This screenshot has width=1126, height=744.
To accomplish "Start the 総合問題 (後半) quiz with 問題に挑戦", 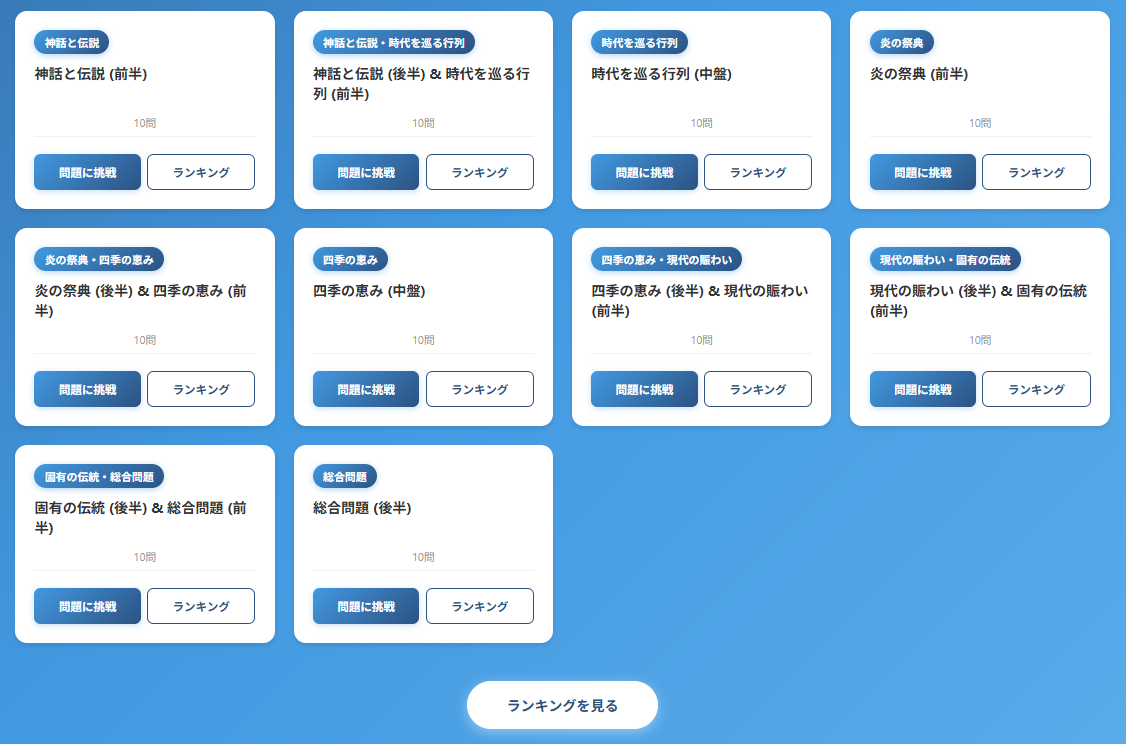I will [x=366, y=606].
